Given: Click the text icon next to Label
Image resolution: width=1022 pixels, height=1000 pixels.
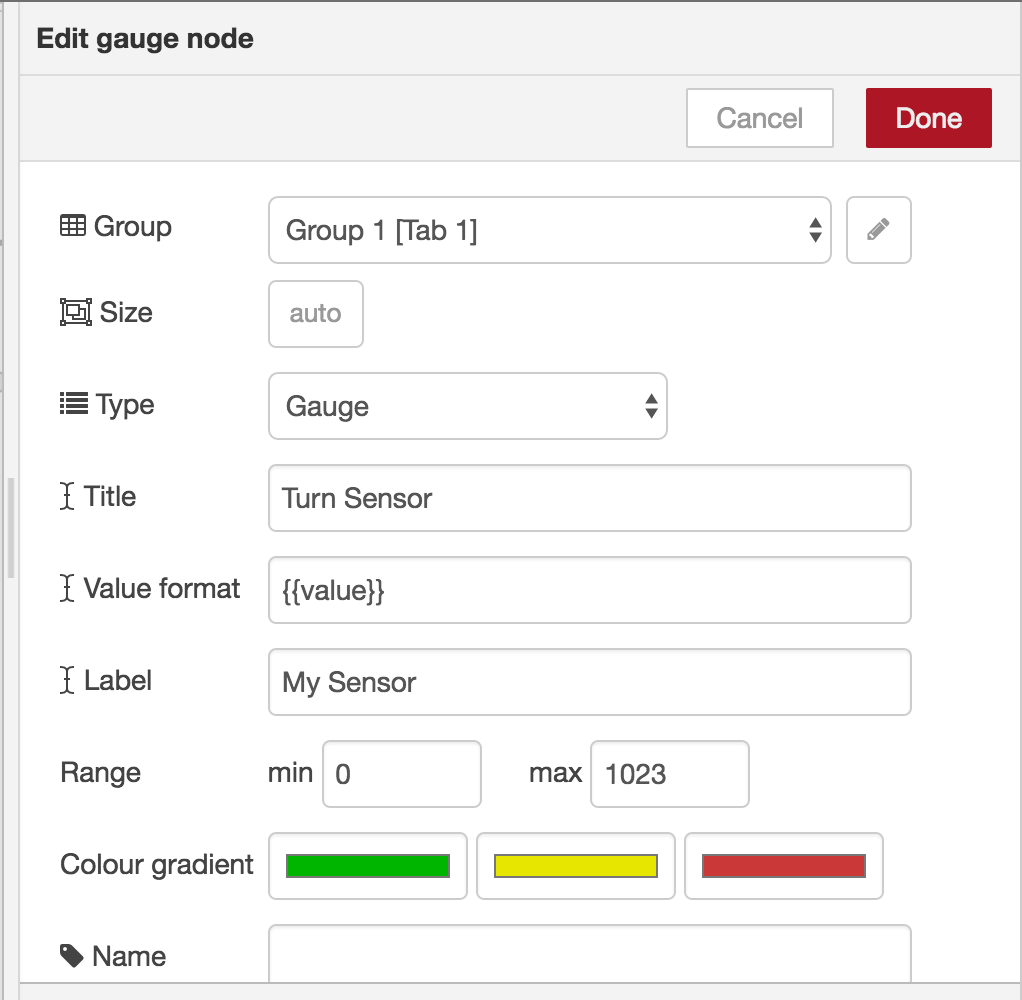Looking at the screenshot, I should coord(66,681).
